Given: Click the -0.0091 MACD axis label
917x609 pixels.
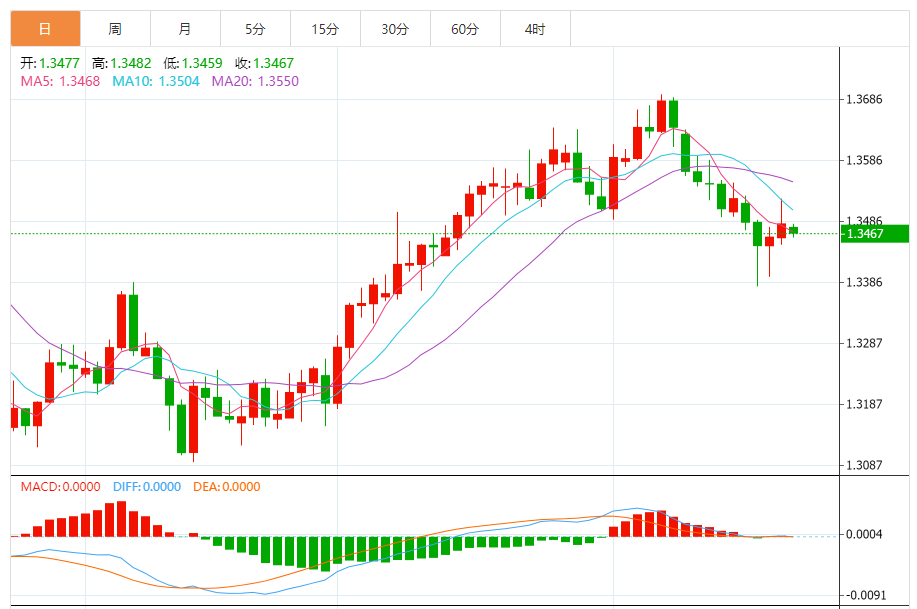Looking at the screenshot, I should coord(866,595).
